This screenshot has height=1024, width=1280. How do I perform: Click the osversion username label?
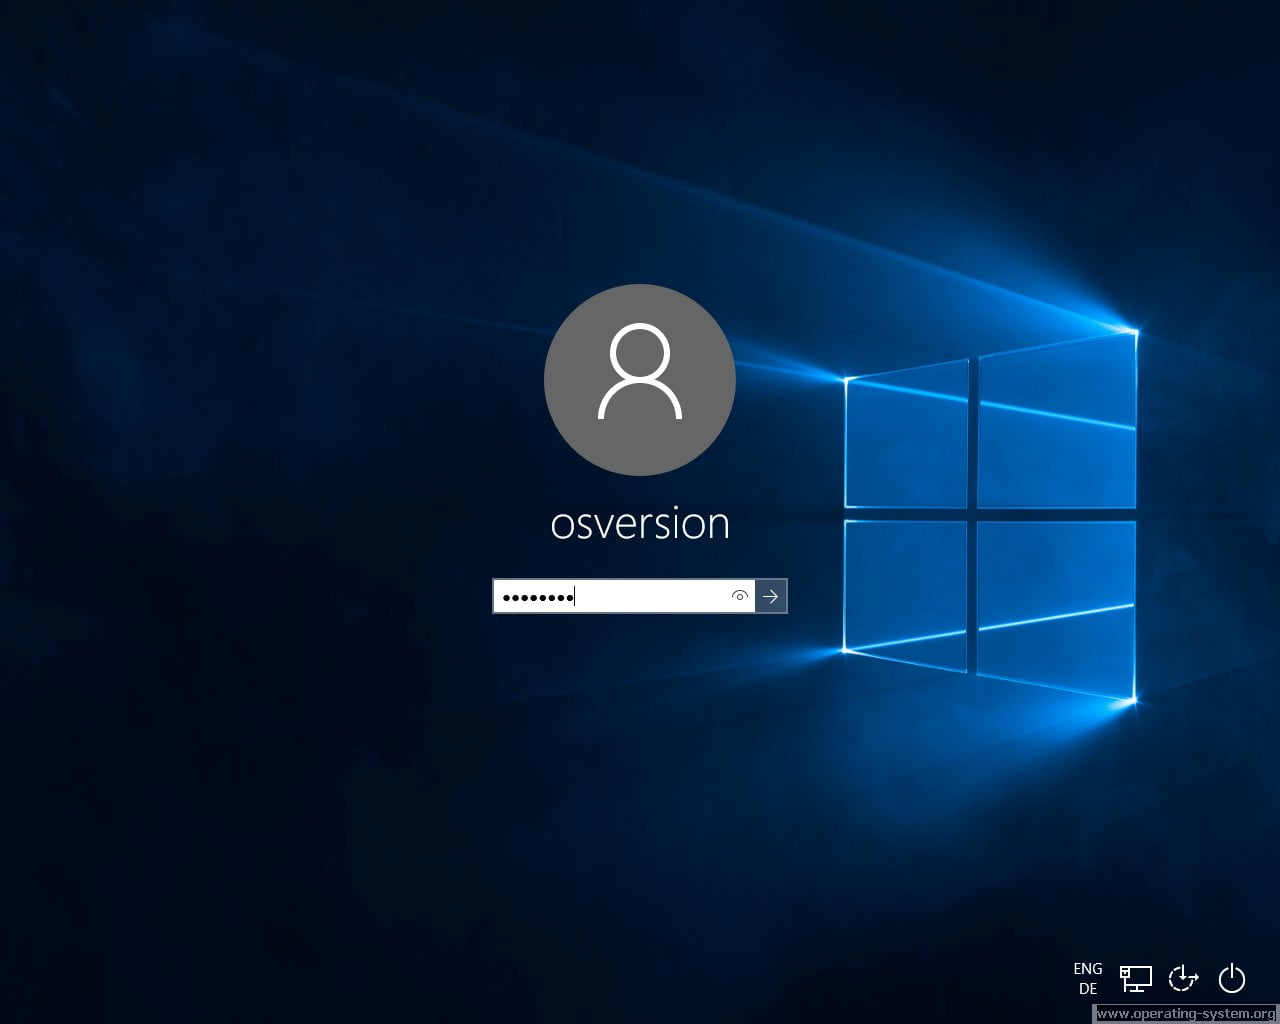point(640,524)
